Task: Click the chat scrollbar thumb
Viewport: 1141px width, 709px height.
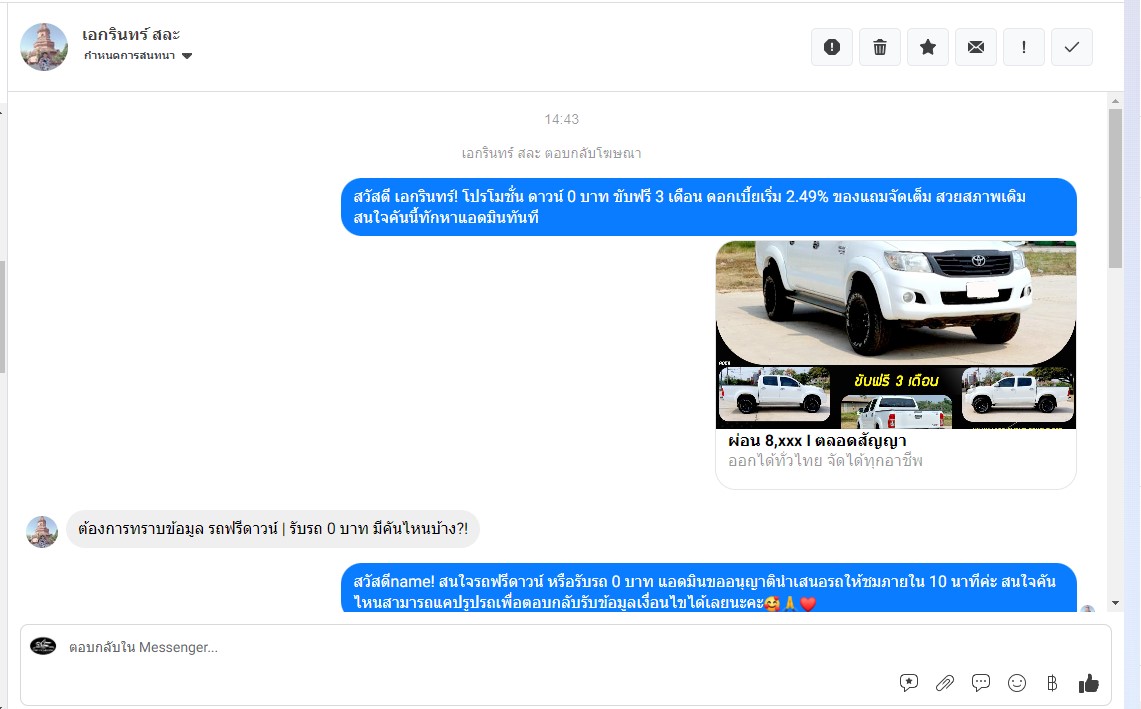Action: (1116, 188)
